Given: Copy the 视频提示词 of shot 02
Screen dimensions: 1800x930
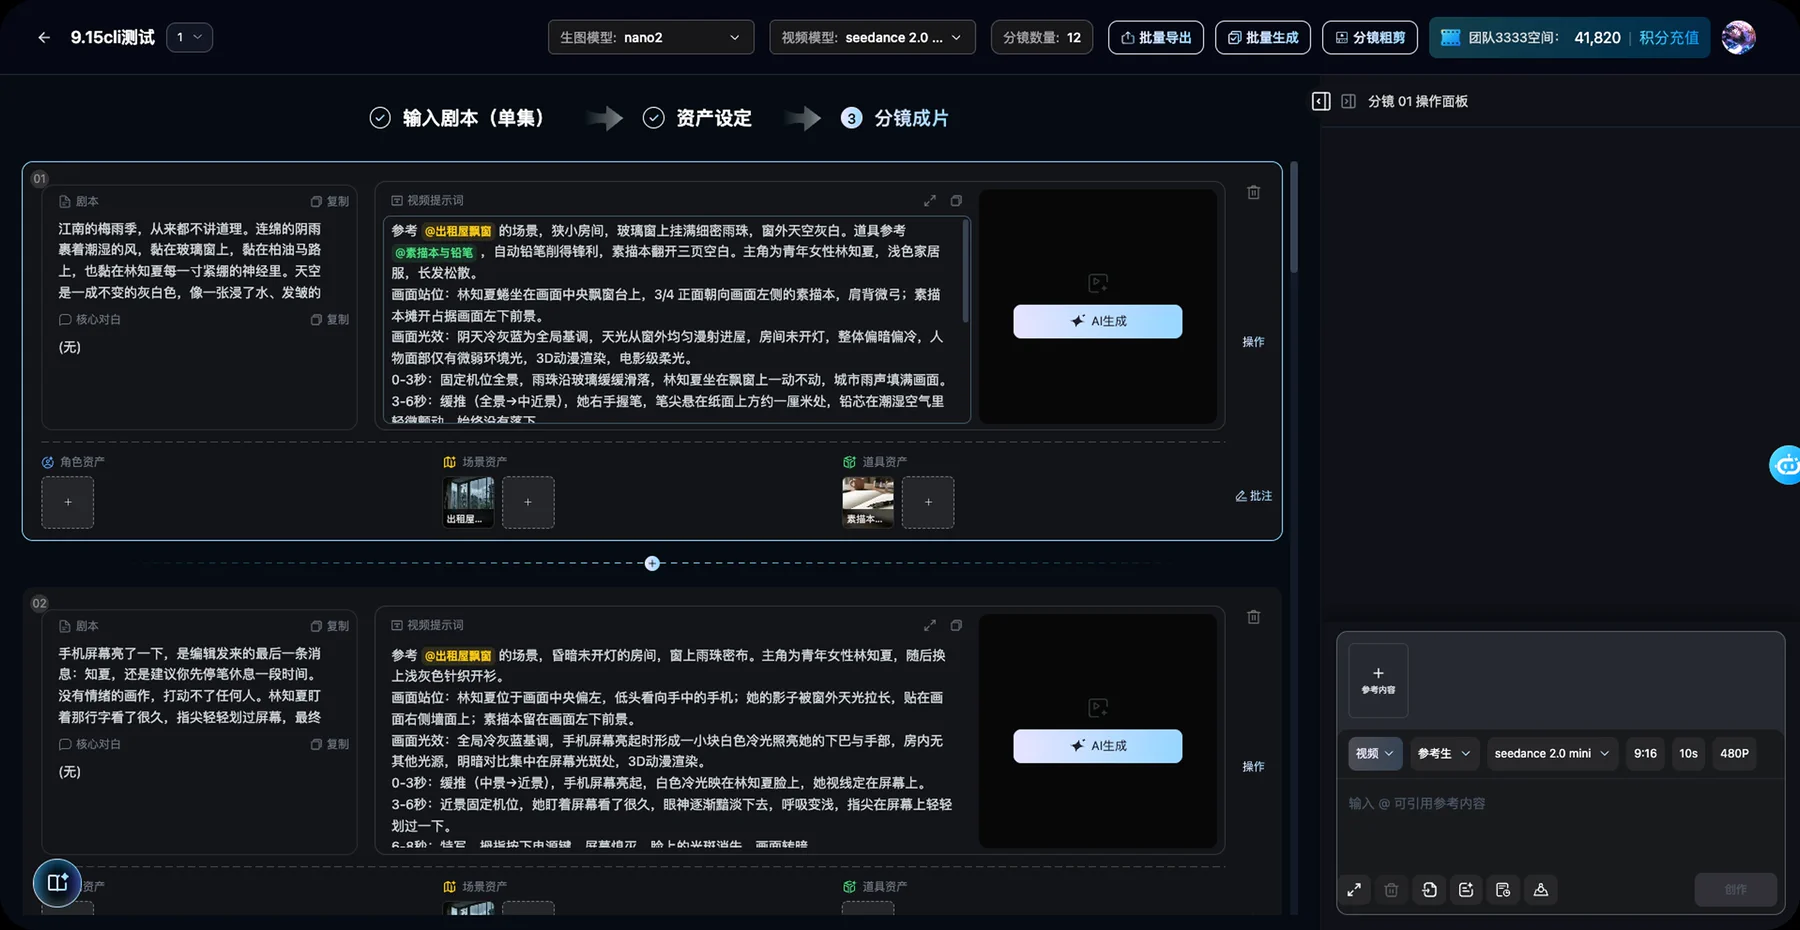Looking at the screenshot, I should (x=956, y=626).
